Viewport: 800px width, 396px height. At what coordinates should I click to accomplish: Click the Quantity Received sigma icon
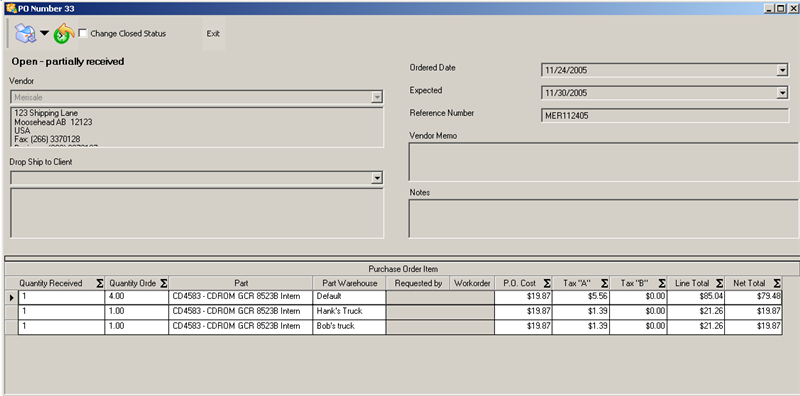(x=99, y=283)
